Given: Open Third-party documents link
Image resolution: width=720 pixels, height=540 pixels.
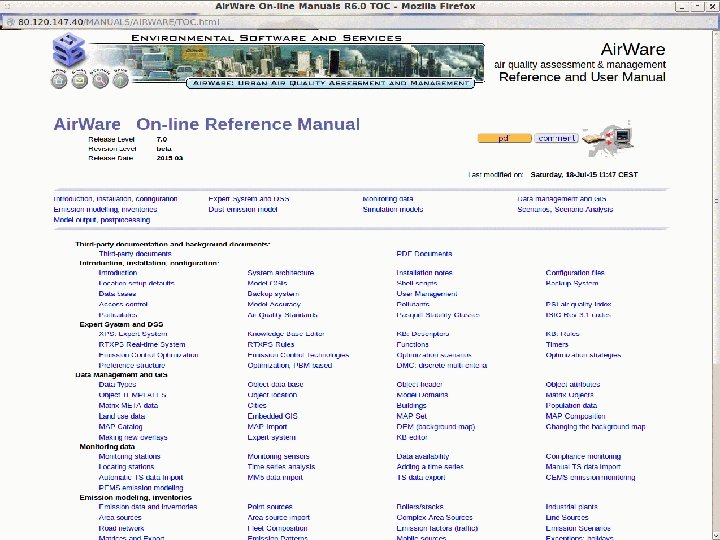Looking at the screenshot, I should point(135,253).
